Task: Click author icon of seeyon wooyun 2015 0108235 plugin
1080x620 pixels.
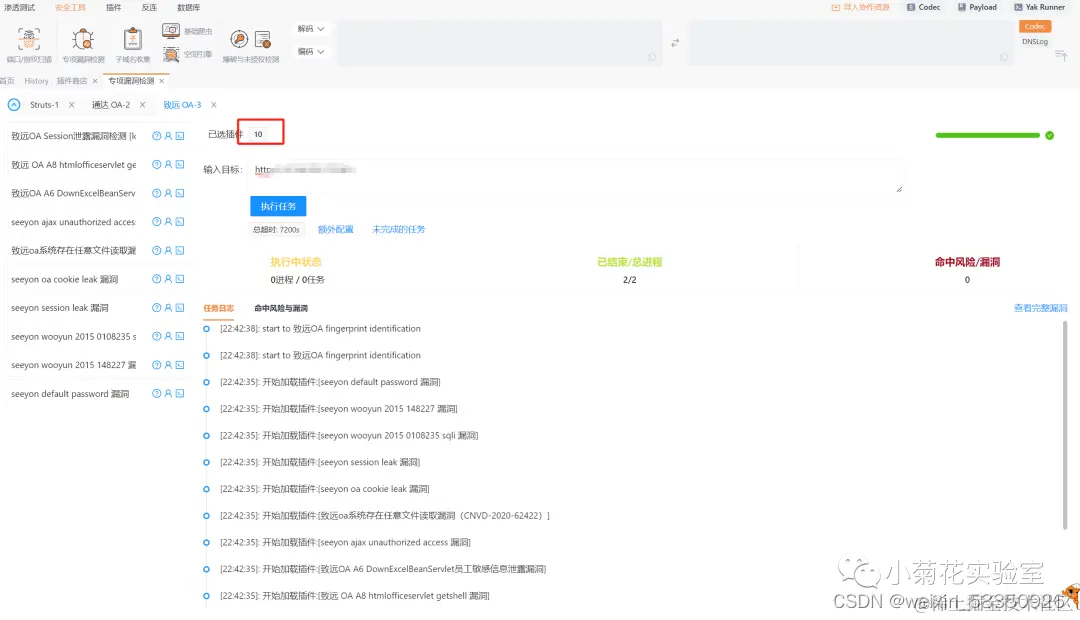Action: [x=168, y=336]
